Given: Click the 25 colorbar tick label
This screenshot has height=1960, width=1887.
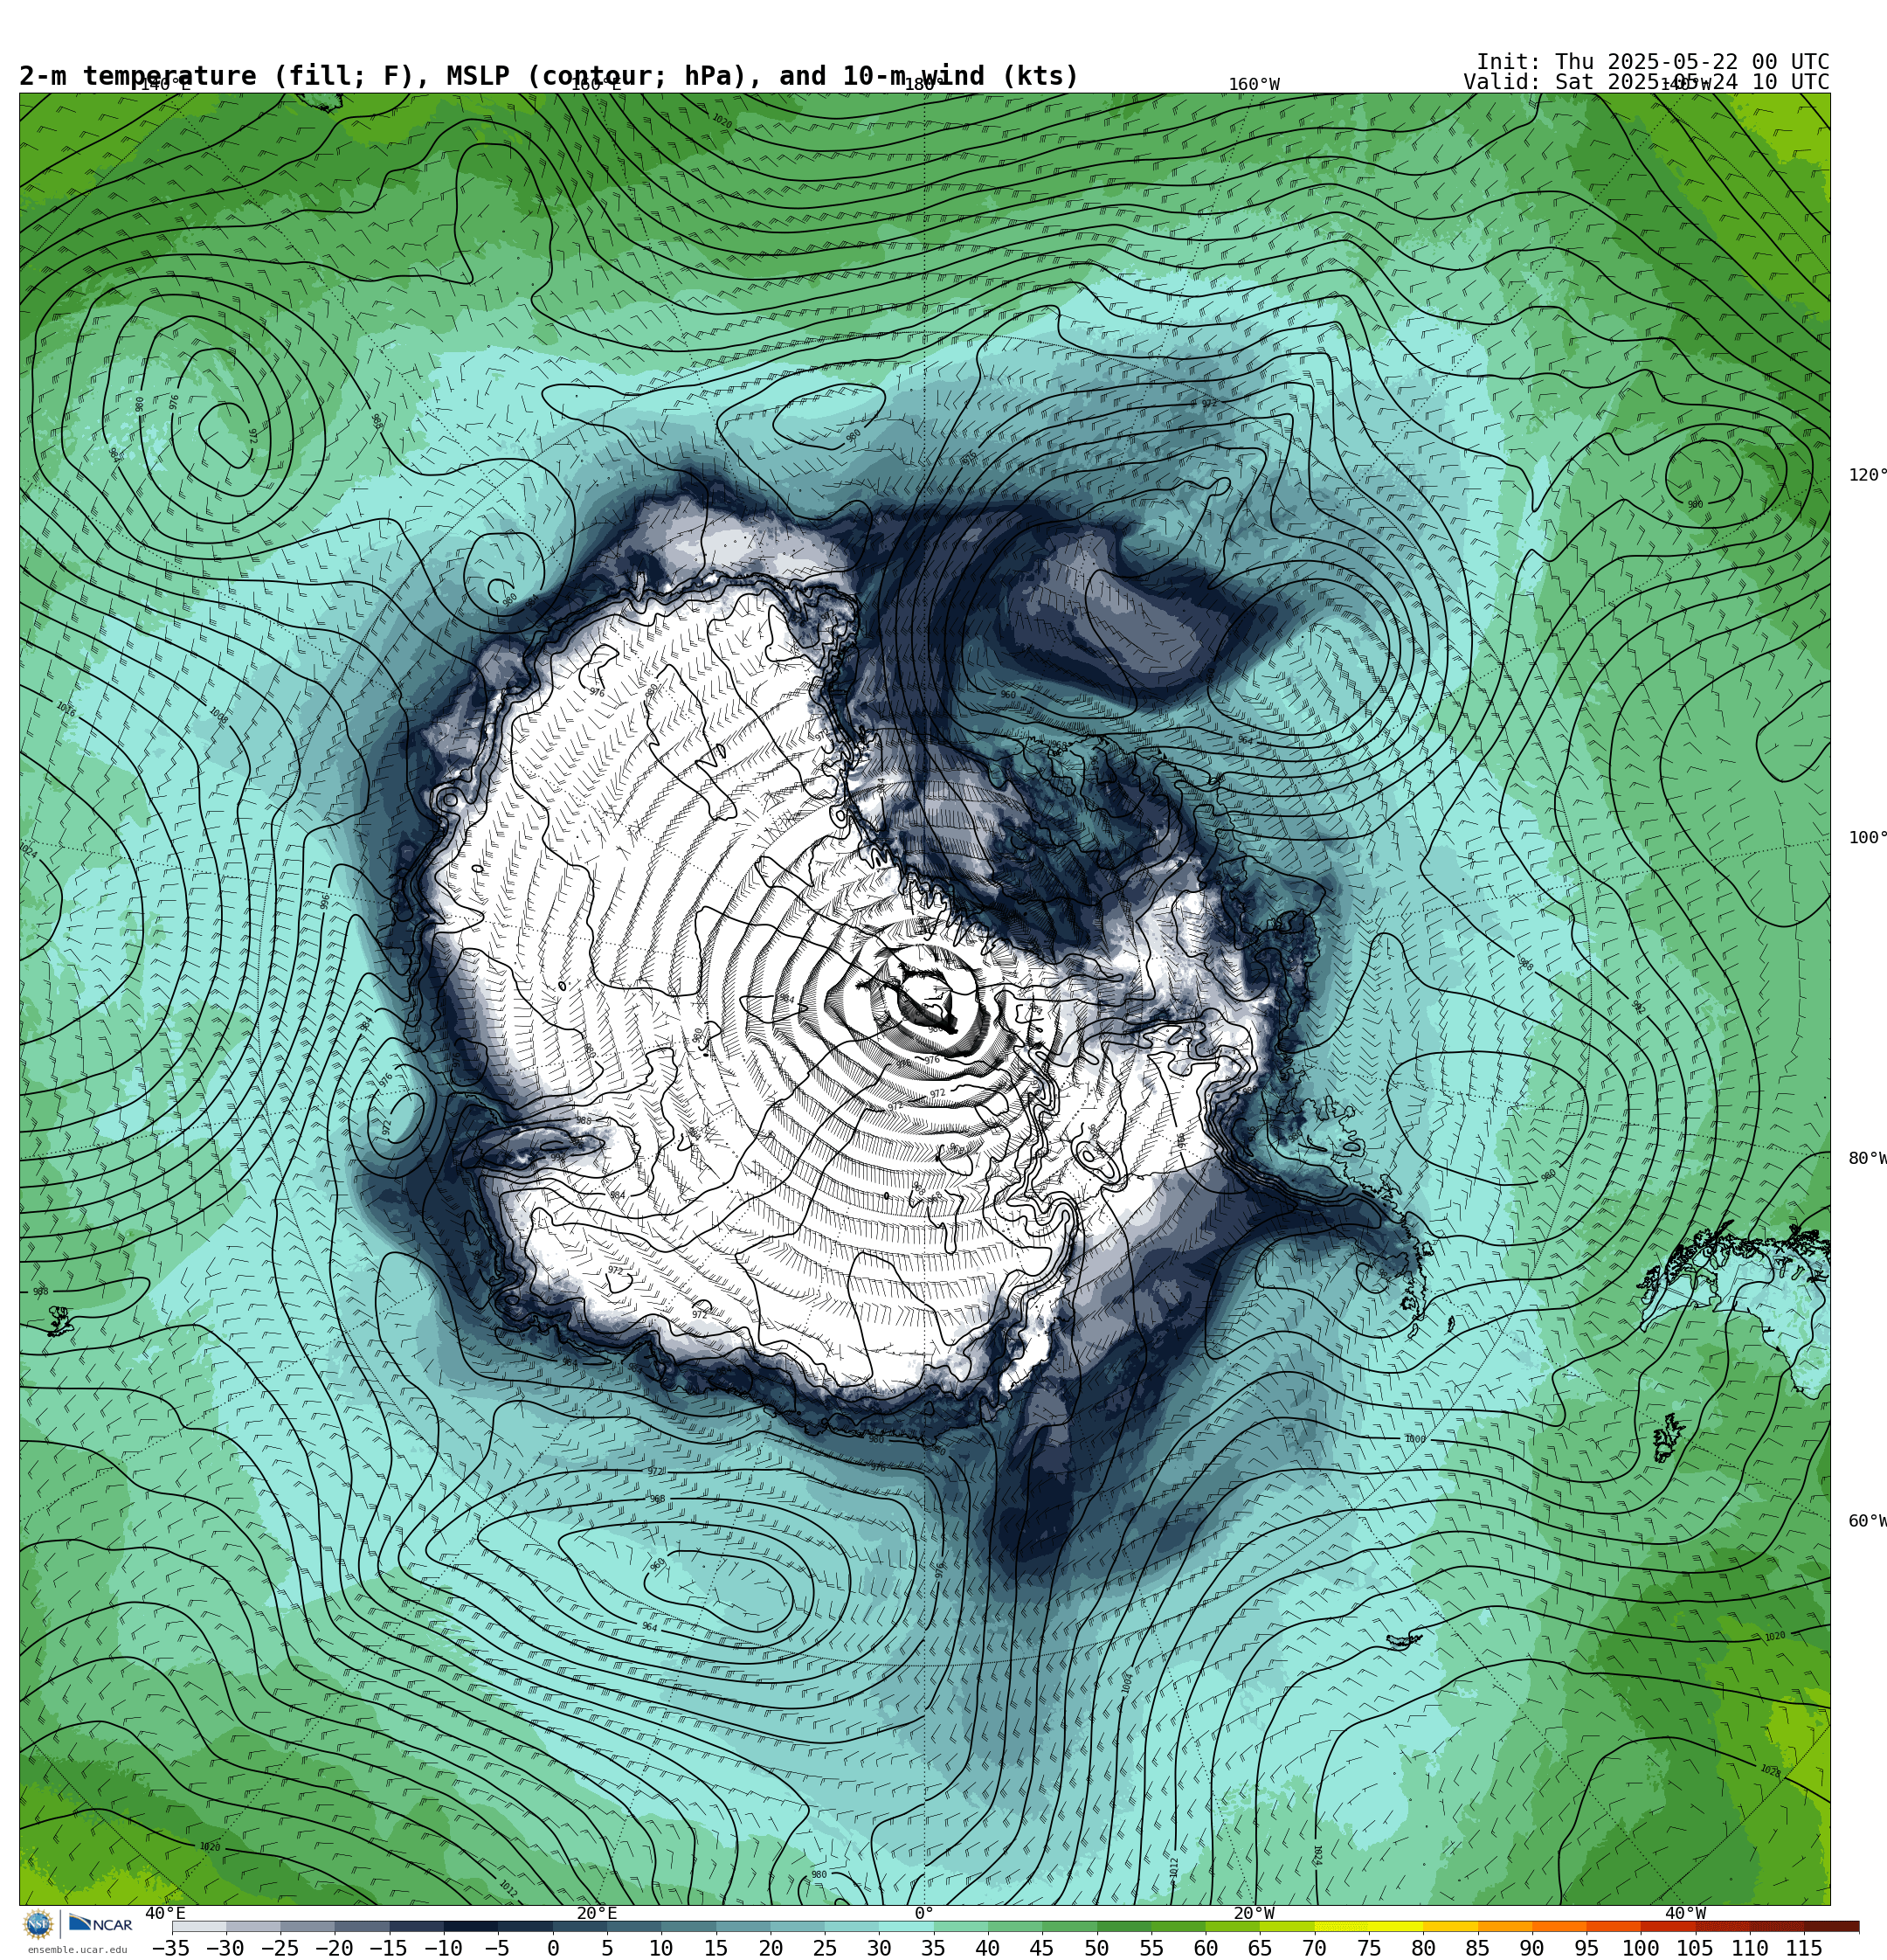Looking at the screenshot, I should (824, 1948).
